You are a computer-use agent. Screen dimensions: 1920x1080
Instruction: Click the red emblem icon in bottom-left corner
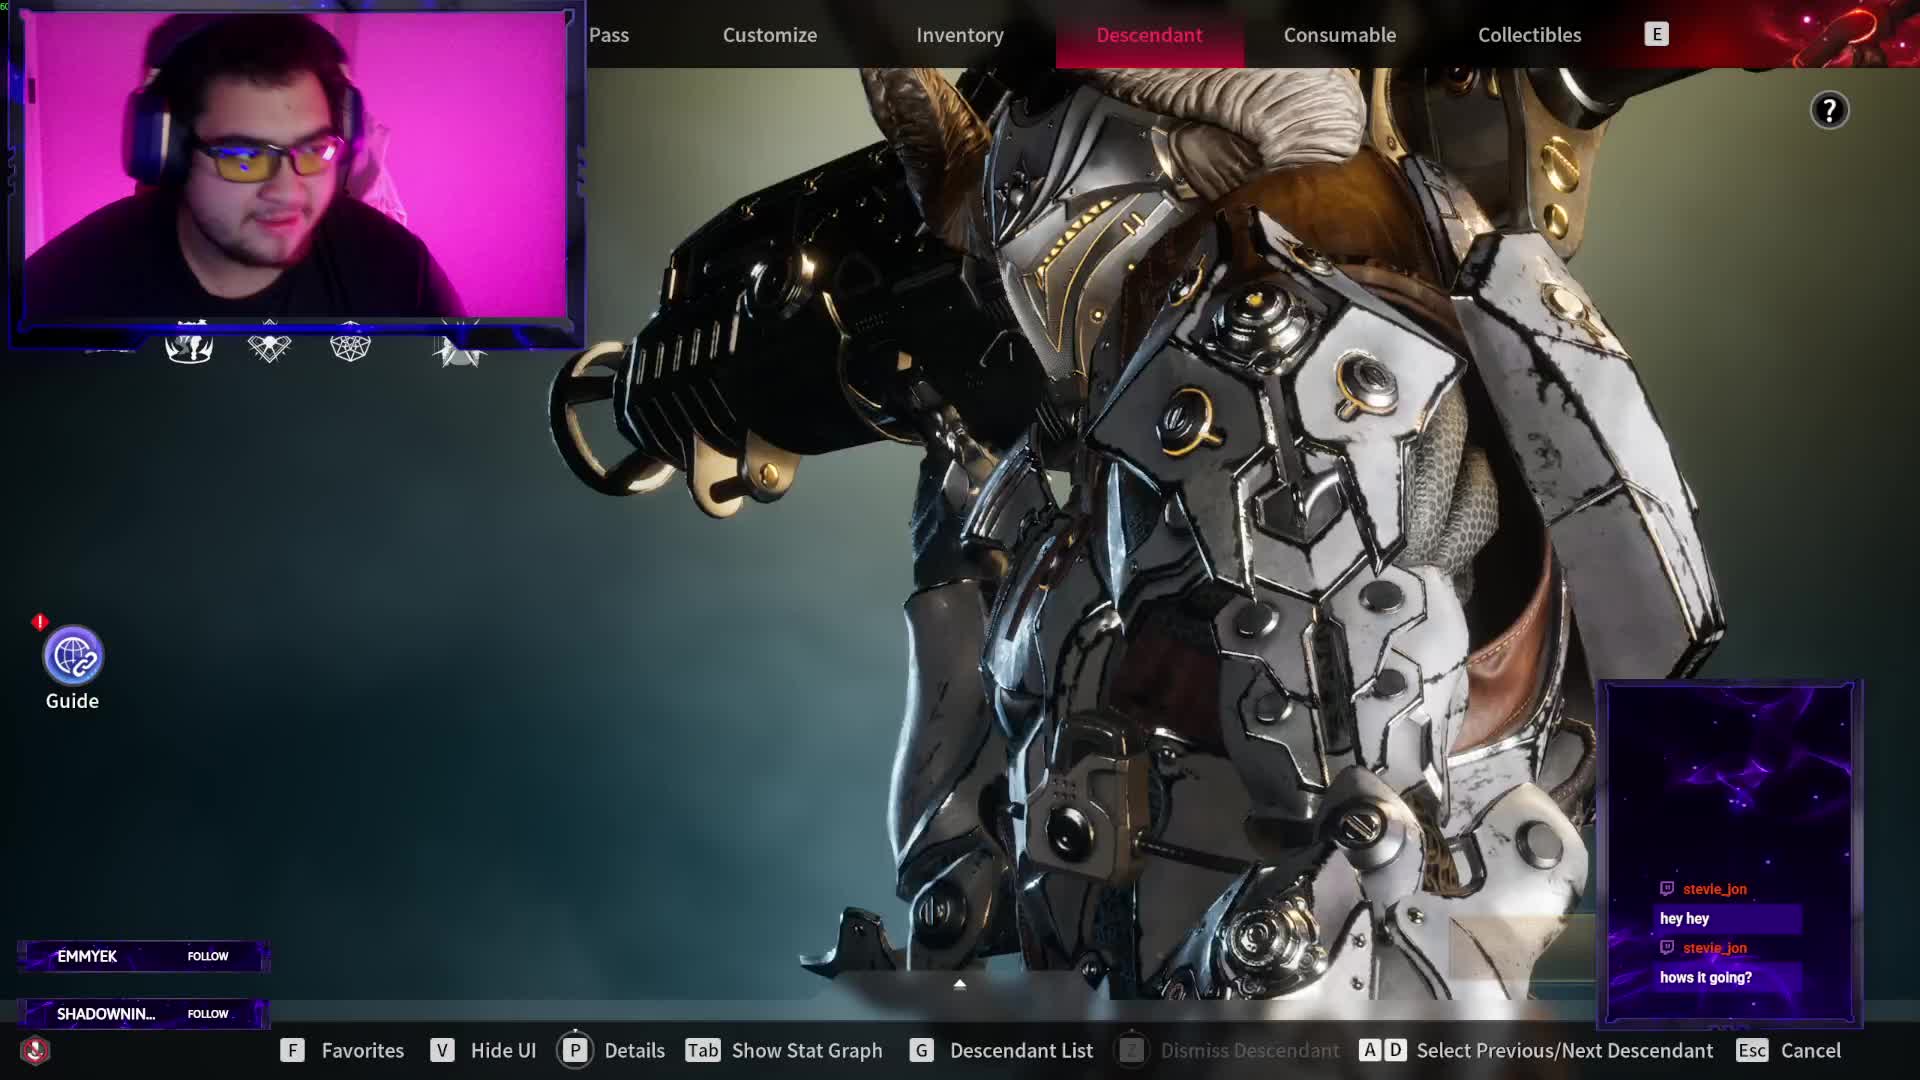pyautogui.click(x=35, y=1050)
